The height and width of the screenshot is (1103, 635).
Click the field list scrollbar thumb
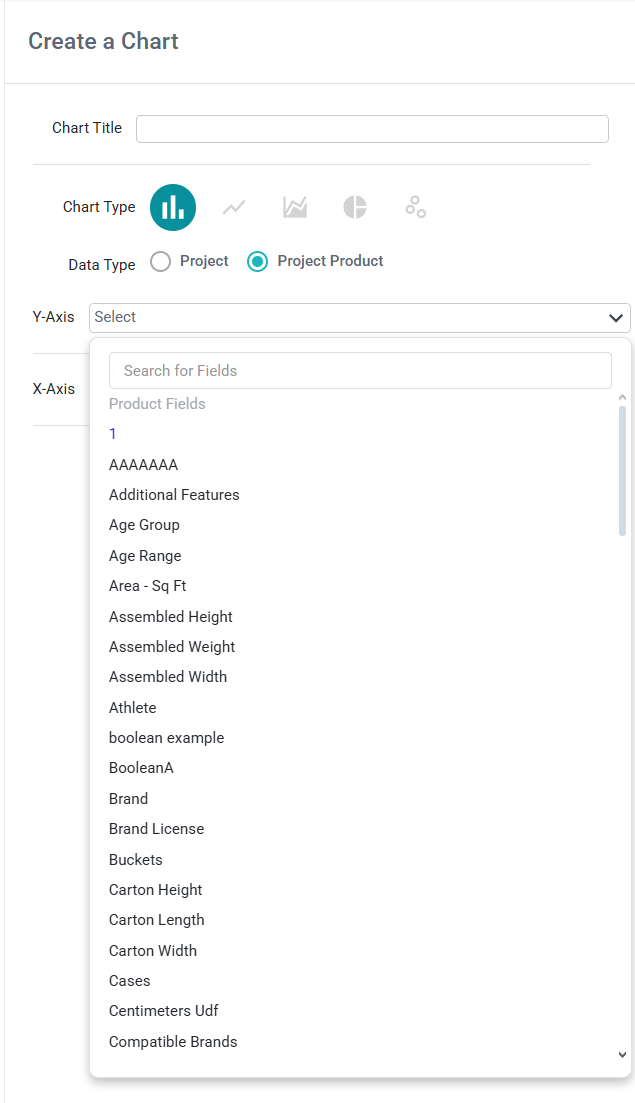click(622, 471)
